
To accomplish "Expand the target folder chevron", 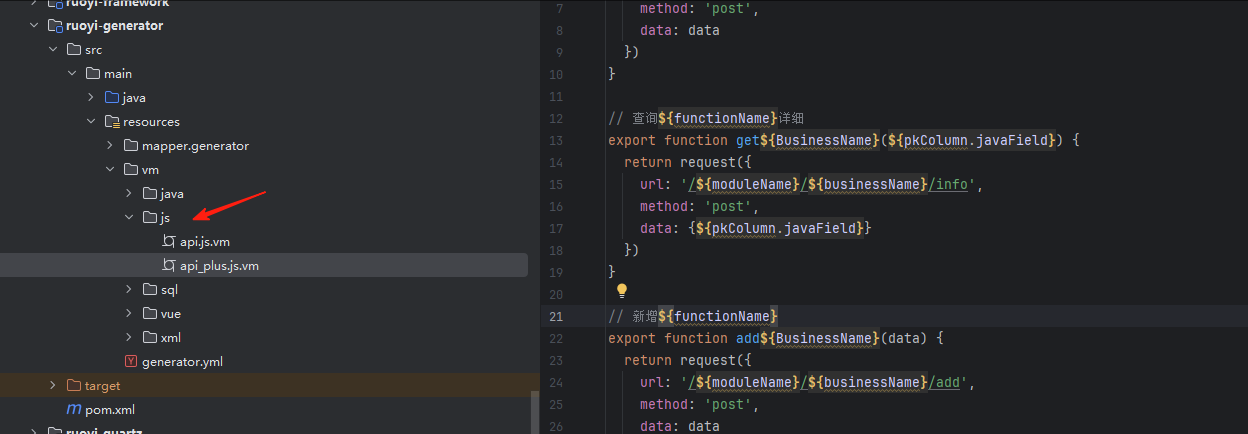I will tap(53, 386).
